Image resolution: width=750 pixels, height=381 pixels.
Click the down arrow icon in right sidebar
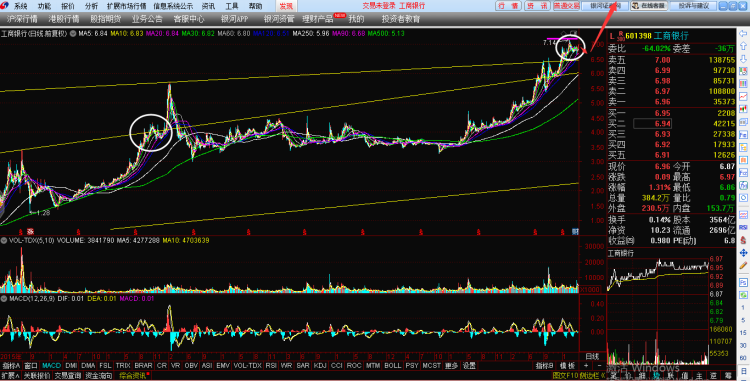pyautogui.click(x=743, y=59)
